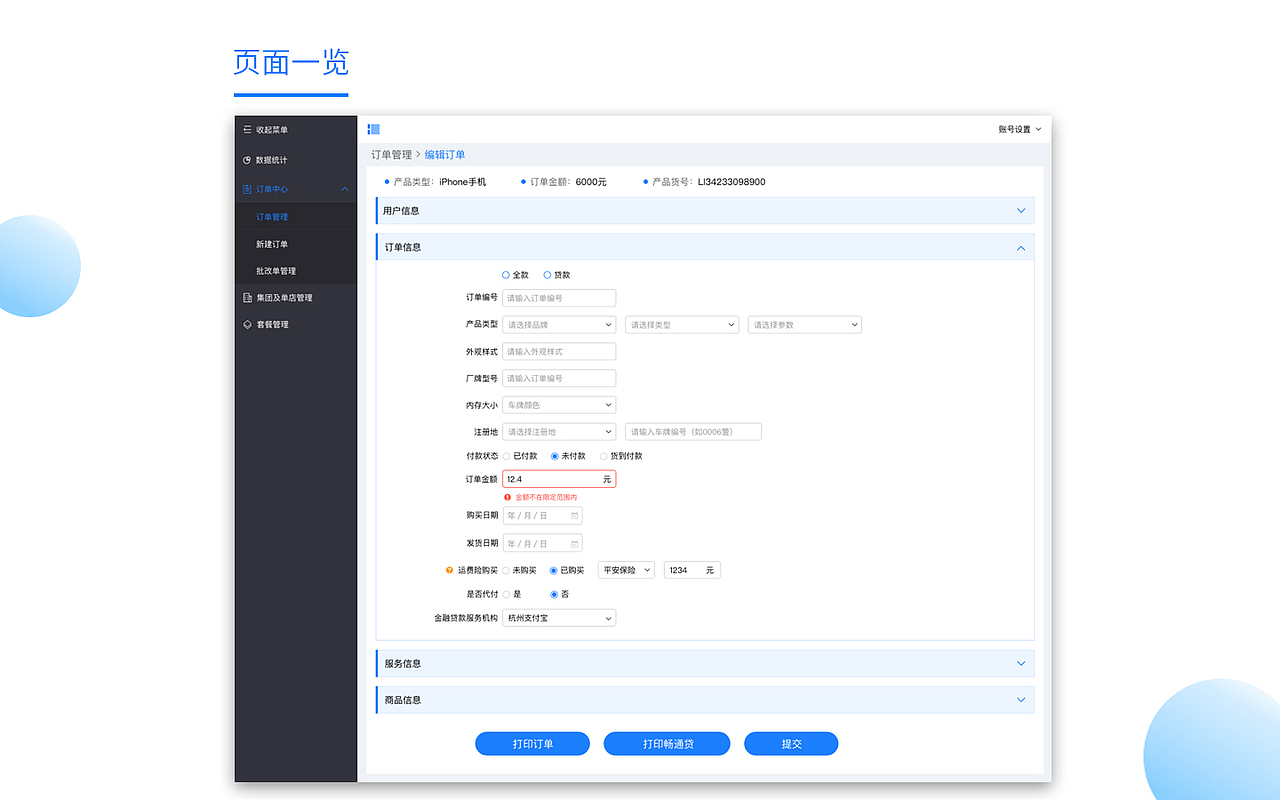Click the 打印订单 button
Screen dimensions: 1280x800
pyautogui.click(x=532, y=744)
